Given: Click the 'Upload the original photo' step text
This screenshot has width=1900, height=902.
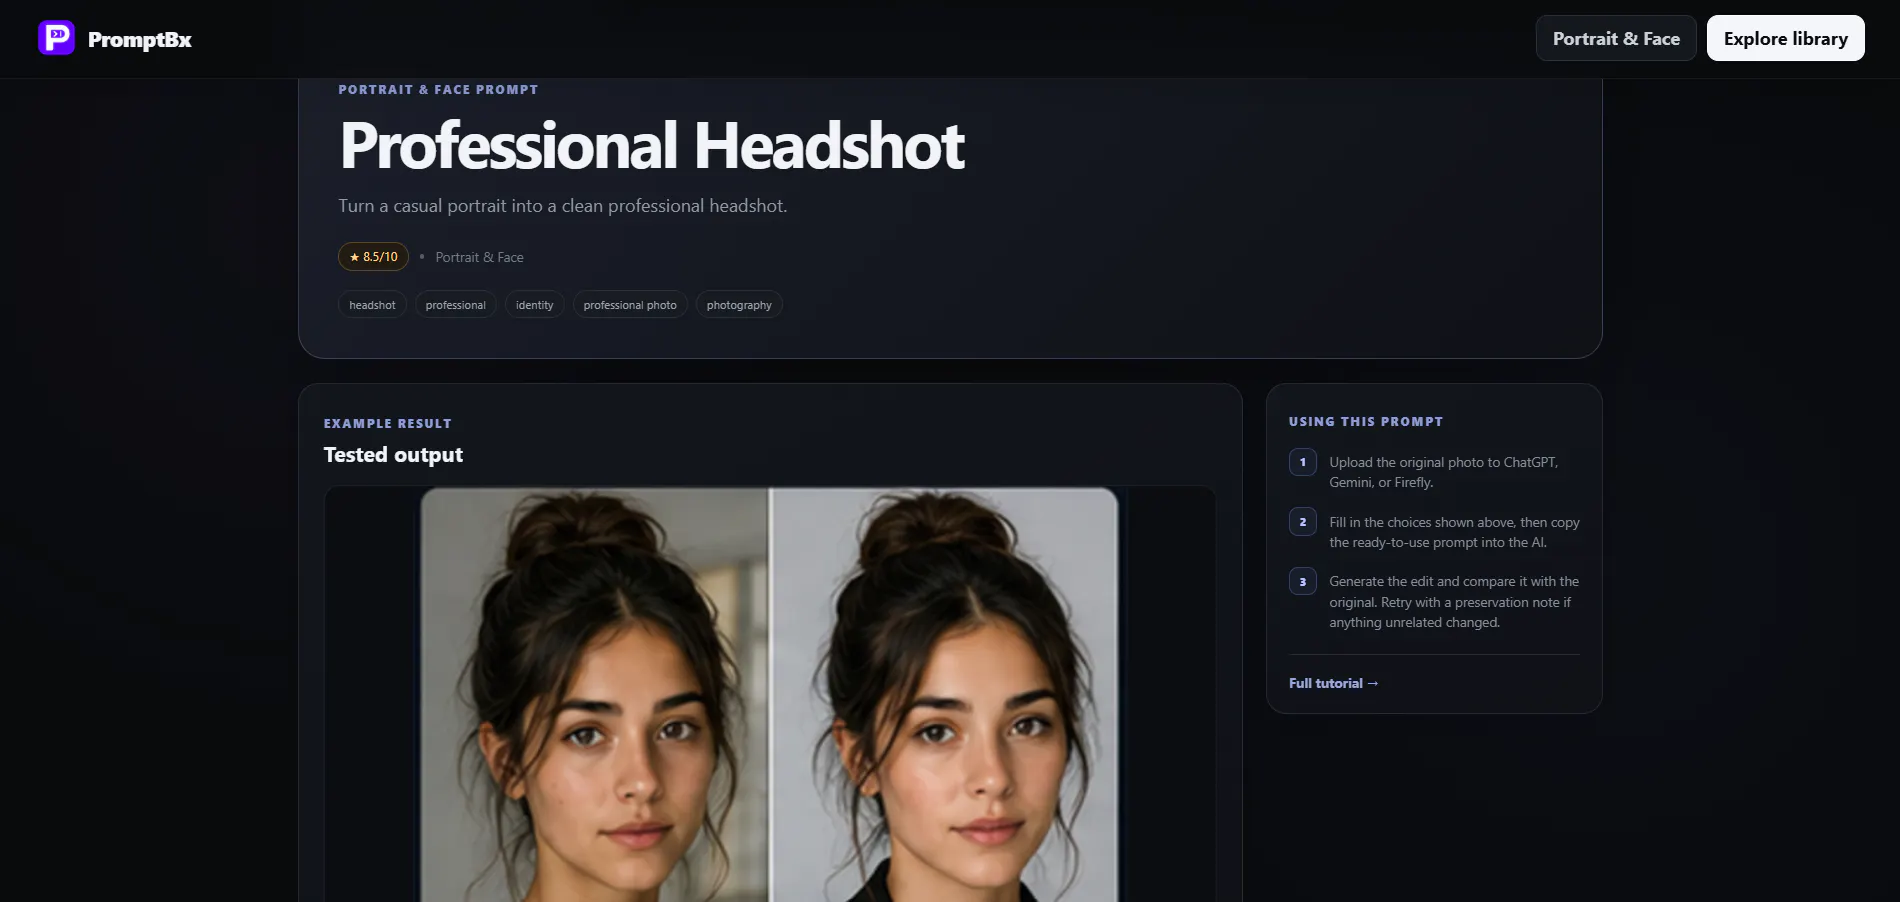Looking at the screenshot, I should tap(1443, 472).
